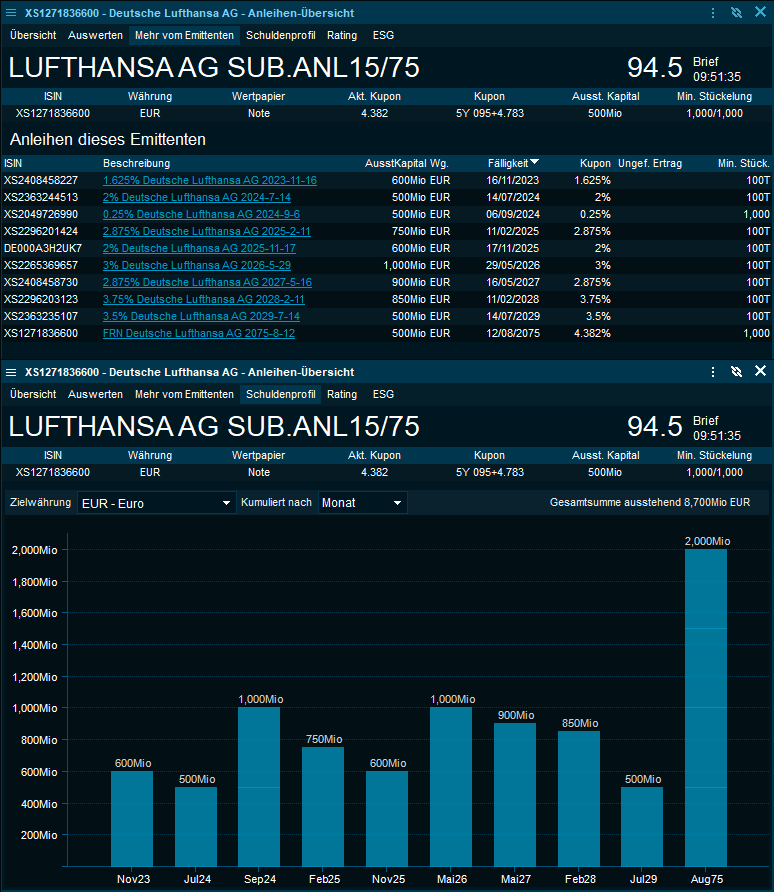Click the three-dot options icon in the bottom window
The width and height of the screenshot is (774, 892).
(x=712, y=372)
